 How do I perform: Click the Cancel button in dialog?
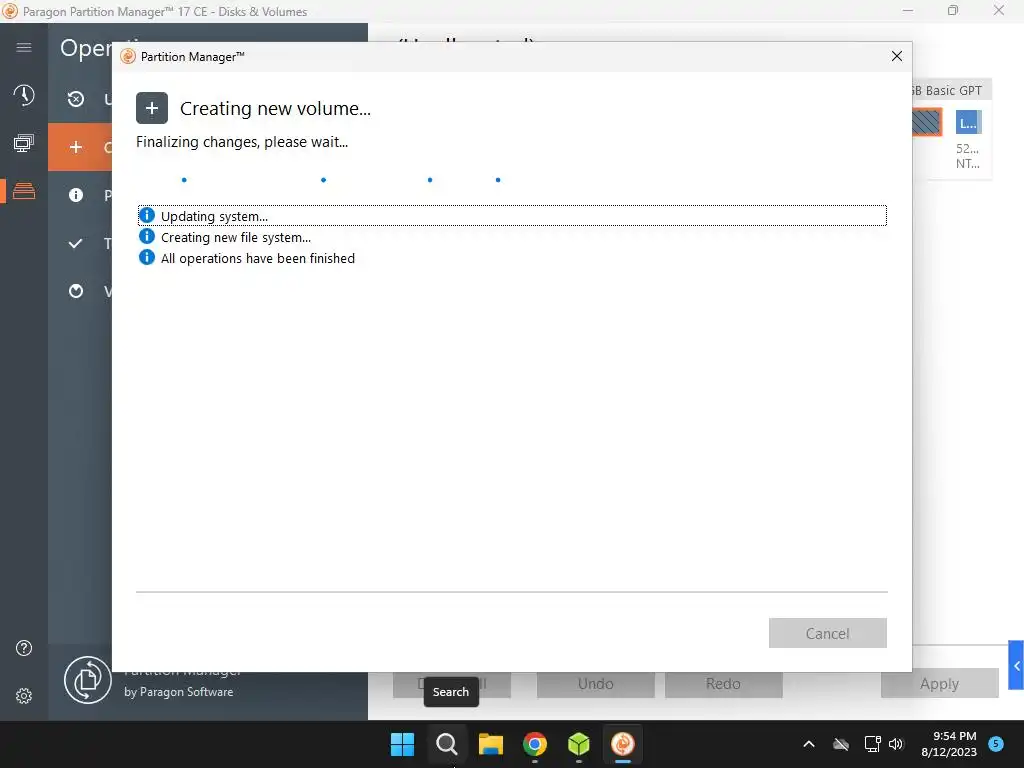tap(827, 633)
